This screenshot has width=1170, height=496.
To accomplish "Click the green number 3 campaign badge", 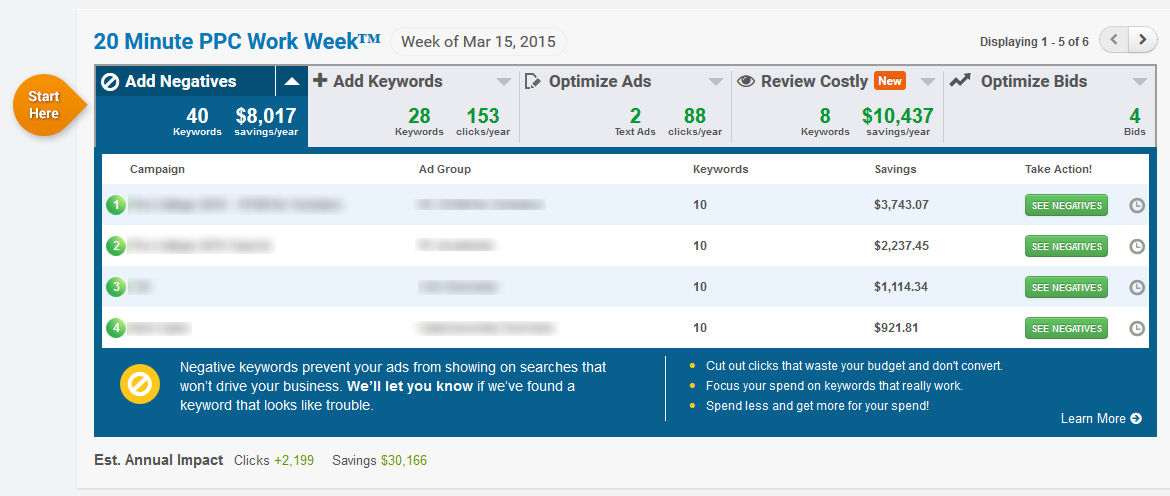I will point(116,288).
